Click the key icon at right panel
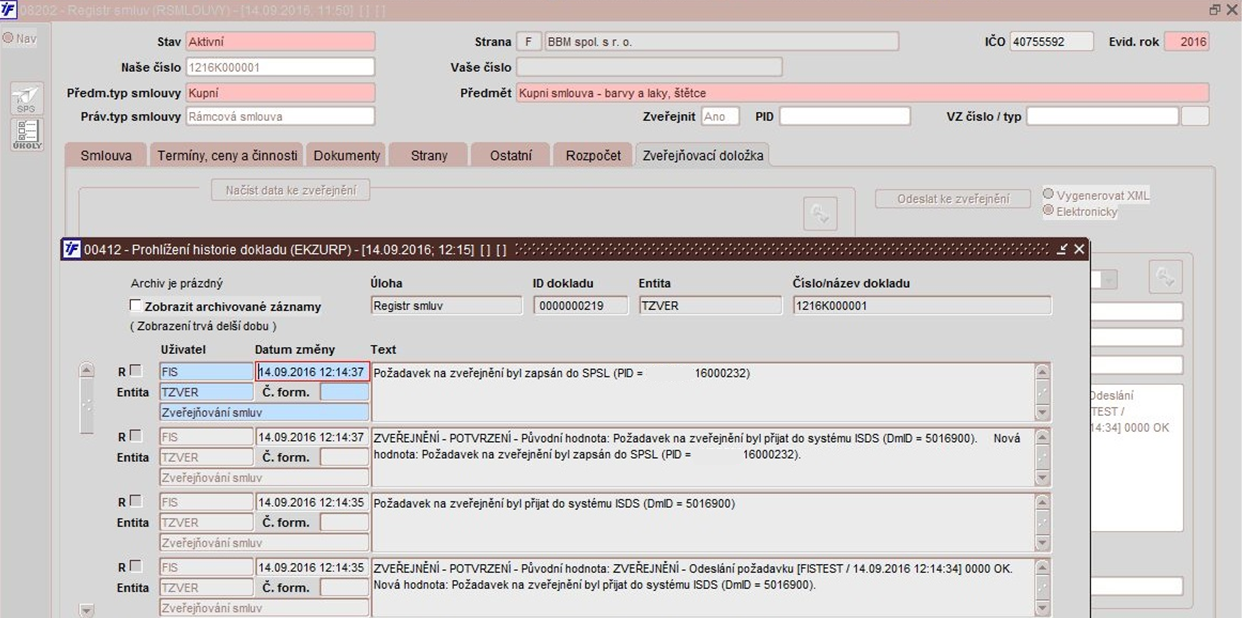This screenshot has height=618, width=1242. [1166, 275]
